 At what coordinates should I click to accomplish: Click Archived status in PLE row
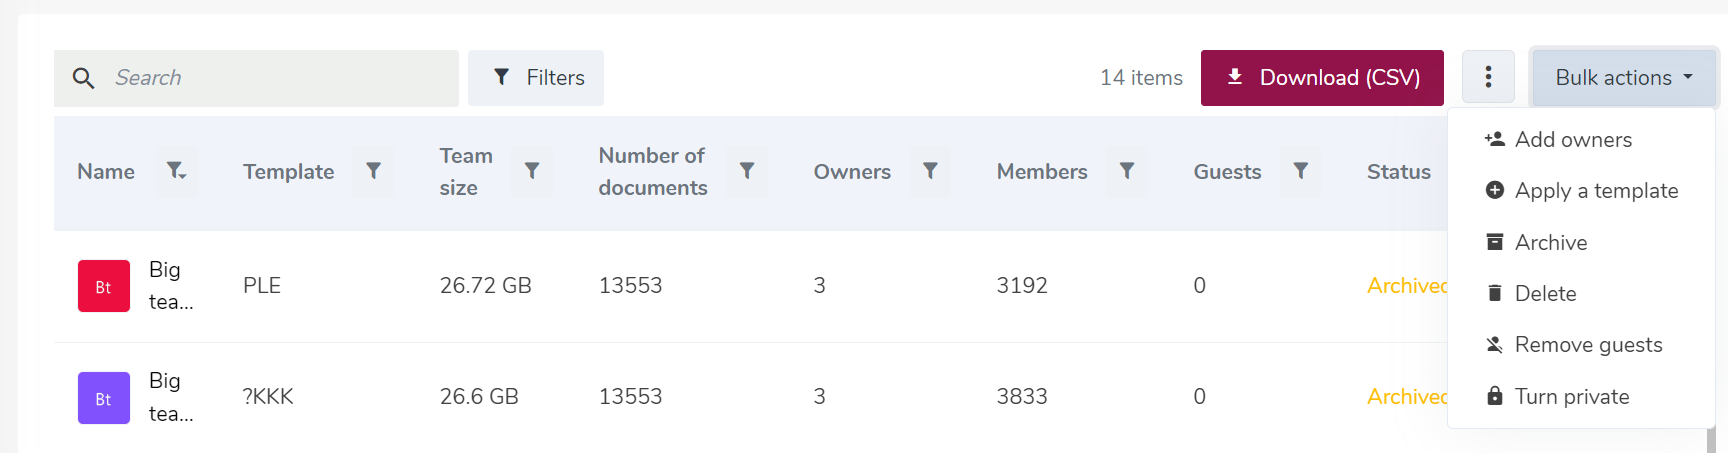pos(1407,286)
